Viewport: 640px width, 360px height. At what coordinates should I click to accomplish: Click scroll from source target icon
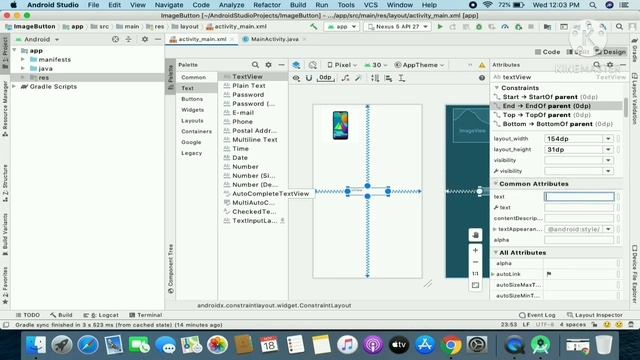point(116,39)
